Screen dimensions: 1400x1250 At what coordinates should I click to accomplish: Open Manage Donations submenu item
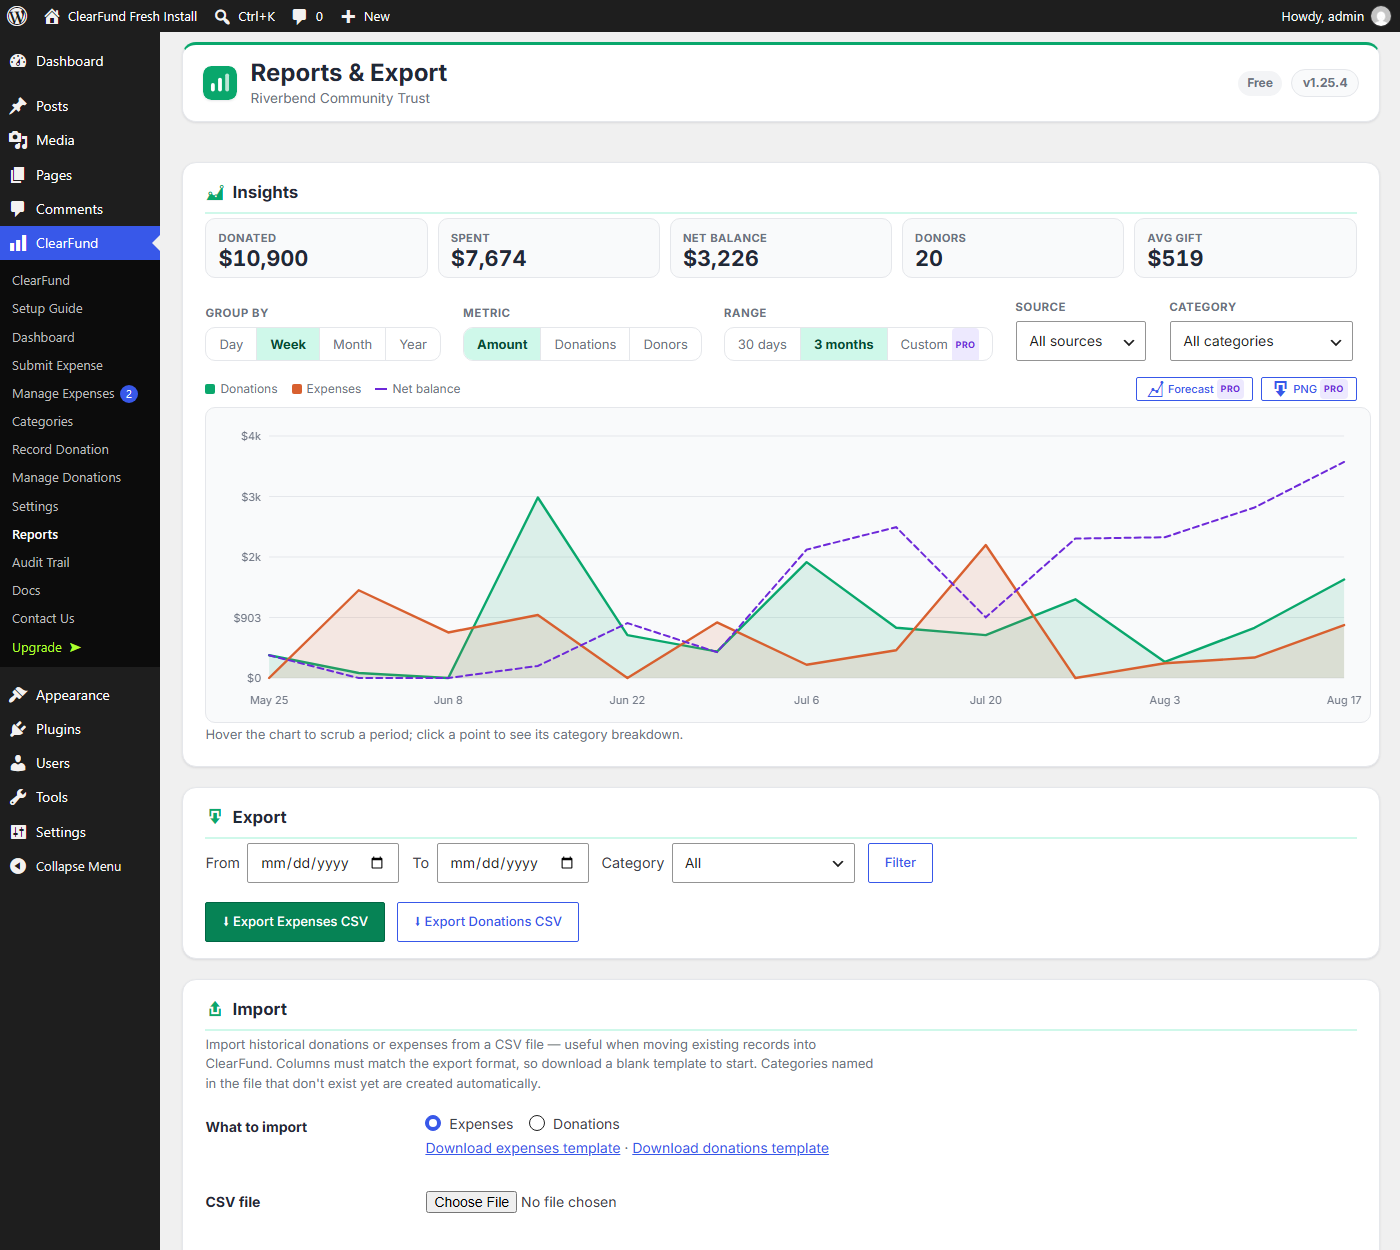pyautogui.click(x=66, y=477)
